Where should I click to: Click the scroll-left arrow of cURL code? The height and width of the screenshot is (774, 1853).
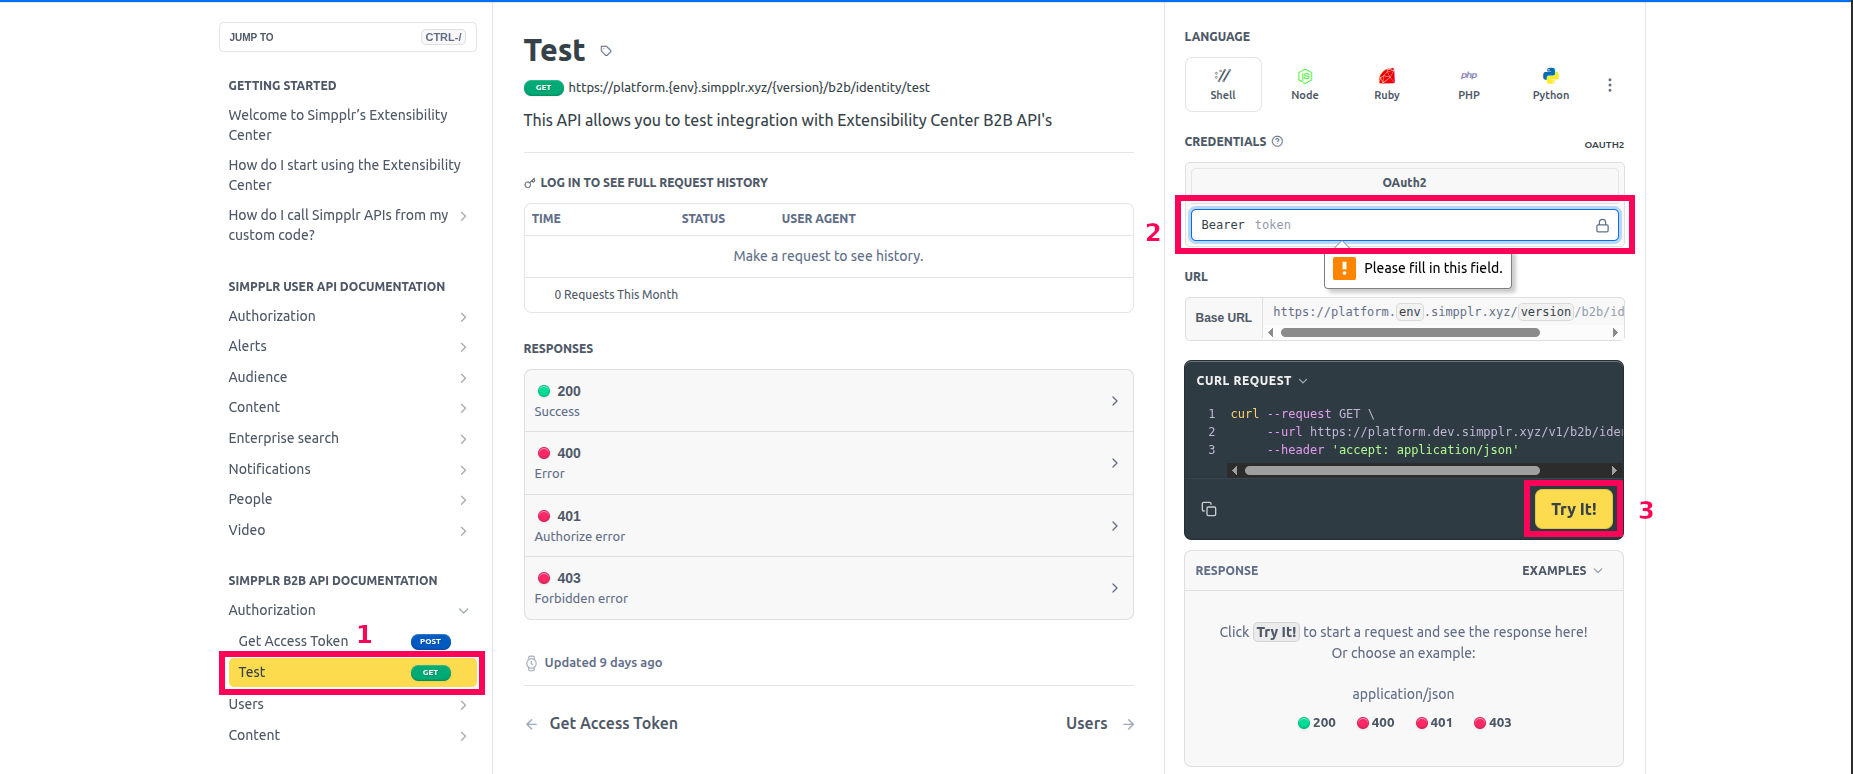[1234, 470]
